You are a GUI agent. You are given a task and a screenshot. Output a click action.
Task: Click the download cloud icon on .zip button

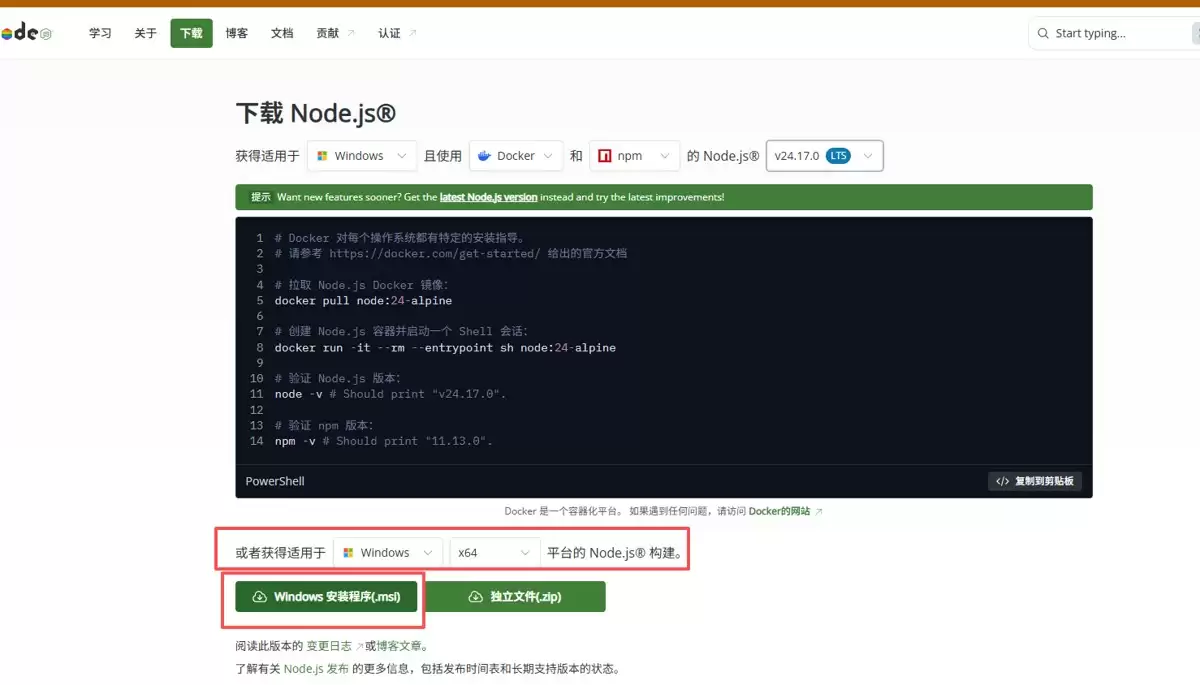click(x=476, y=597)
